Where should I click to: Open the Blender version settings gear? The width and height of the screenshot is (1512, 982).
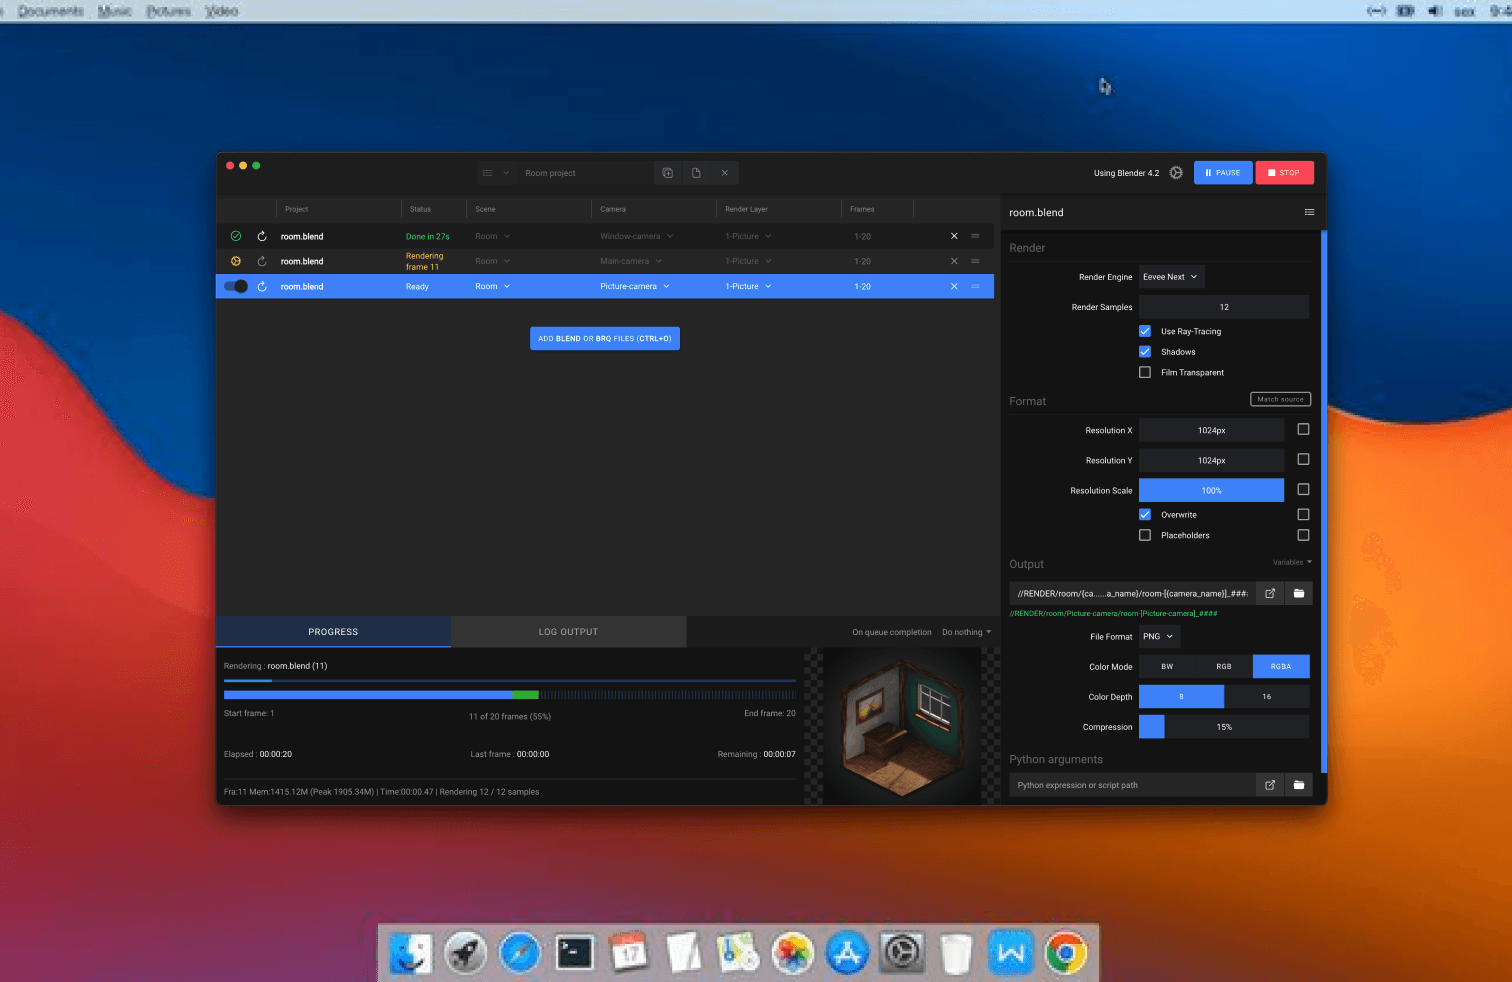[x=1176, y=173]
